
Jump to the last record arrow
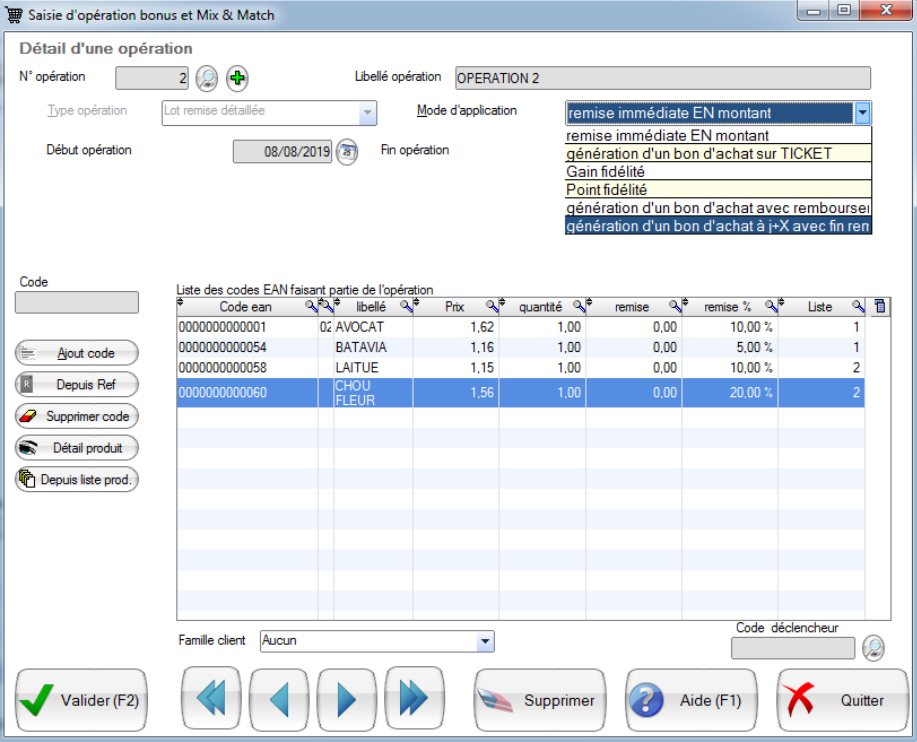[414, 700]
